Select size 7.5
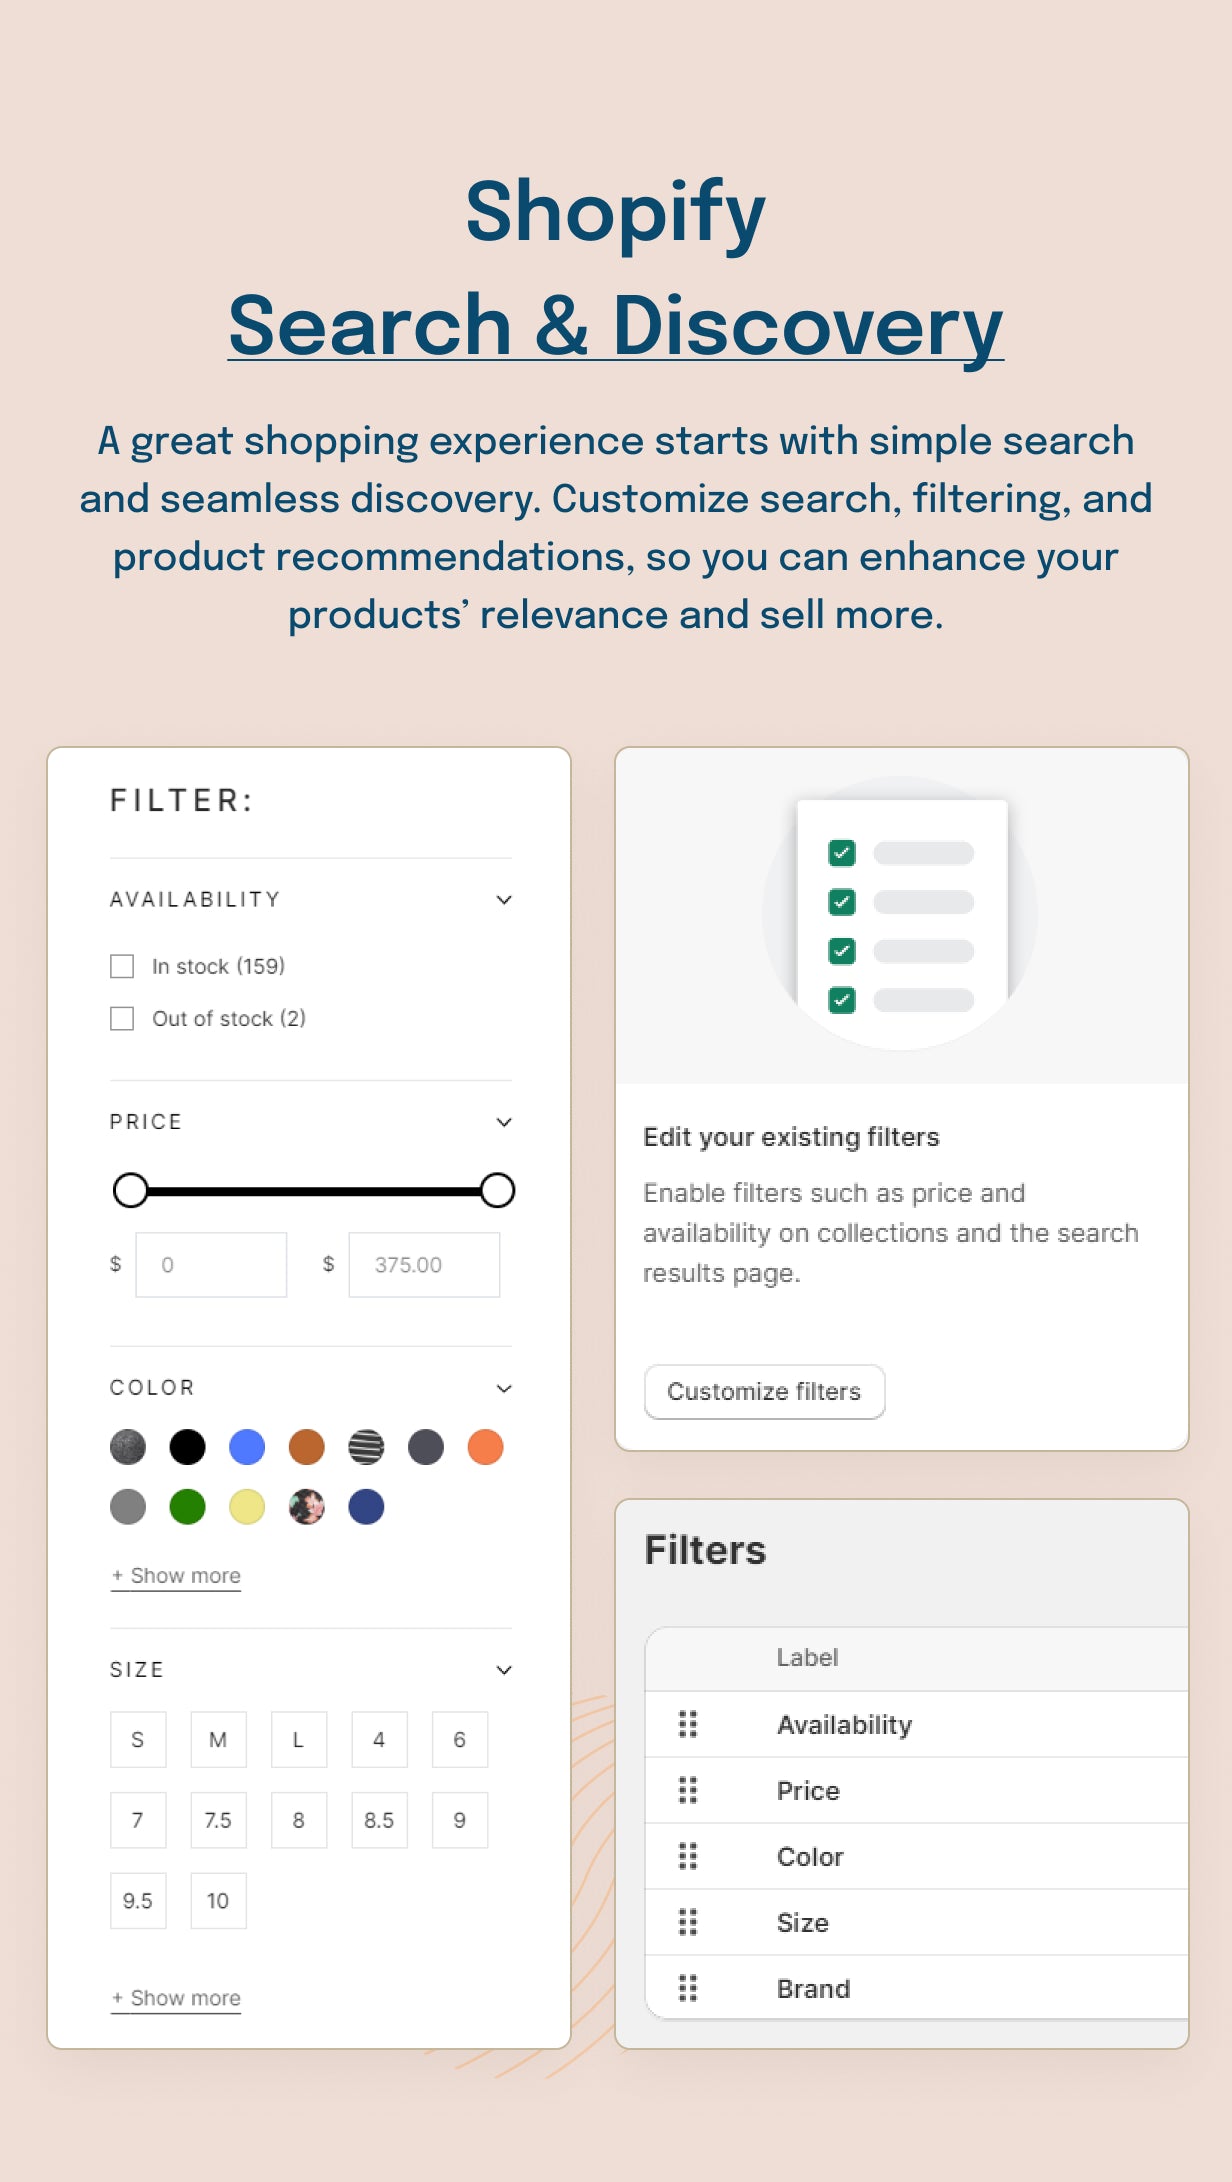Image resolution: width=1232 pixels, height=2182 pixels. click(218, 1820)
